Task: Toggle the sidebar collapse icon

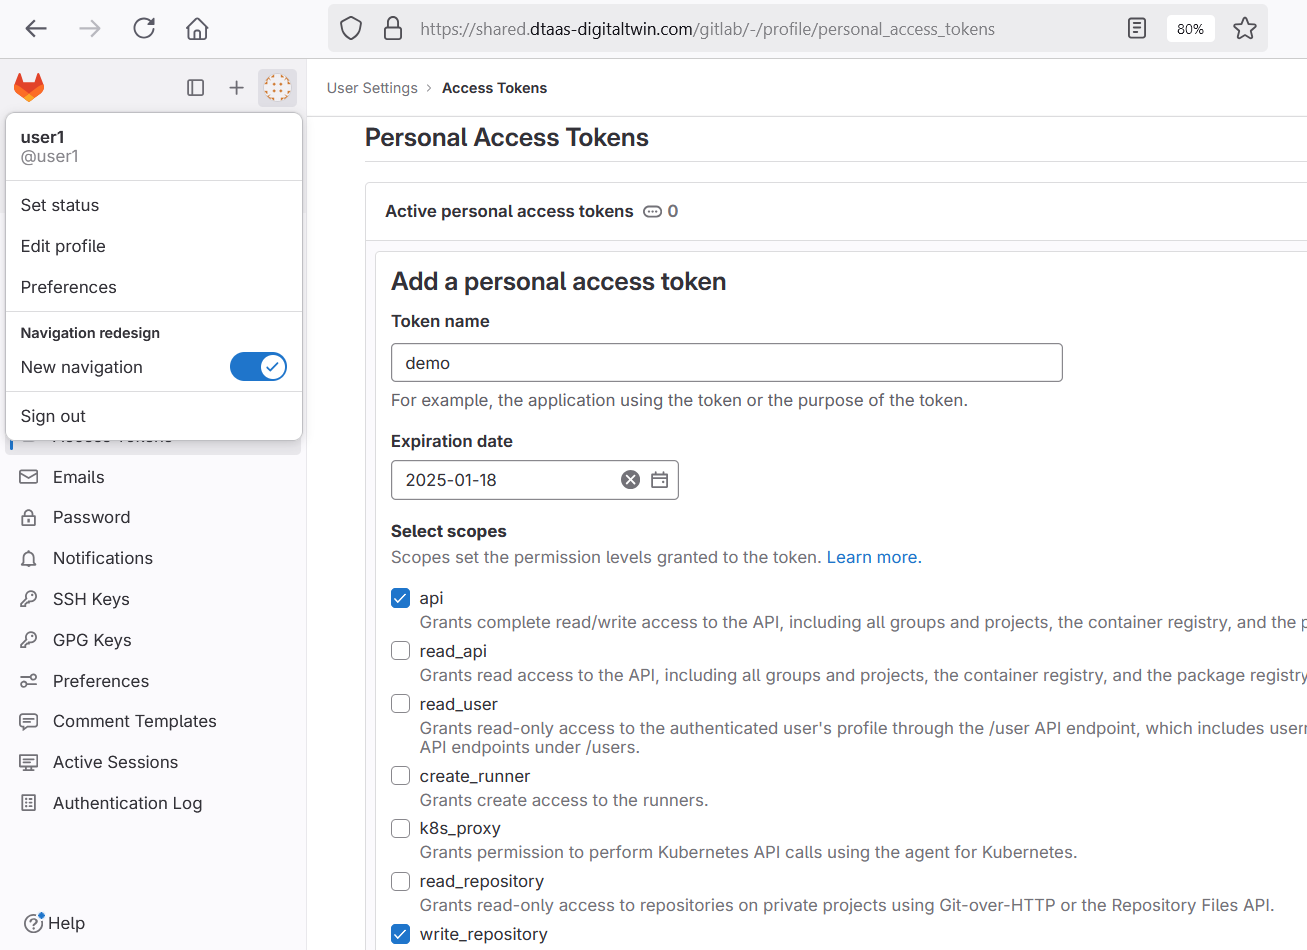Action: 196,88
